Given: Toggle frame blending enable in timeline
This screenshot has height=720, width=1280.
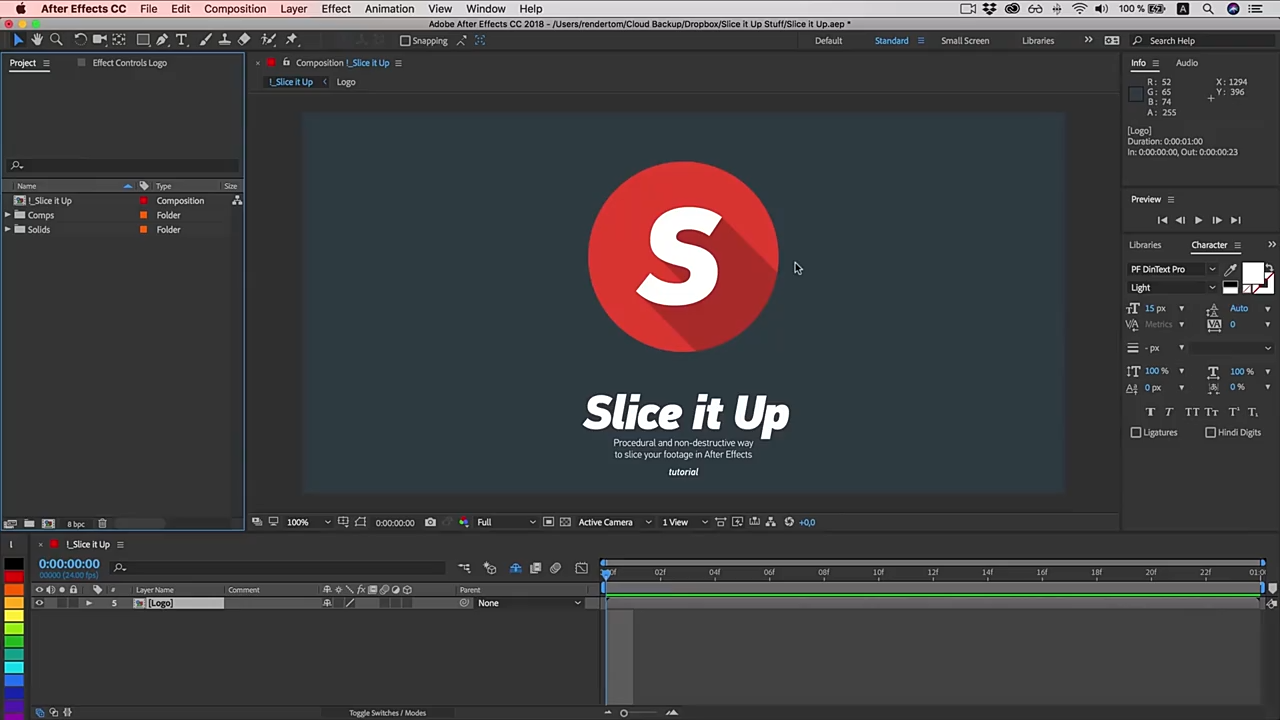Looking at the screenshot, I should (535, 569).
